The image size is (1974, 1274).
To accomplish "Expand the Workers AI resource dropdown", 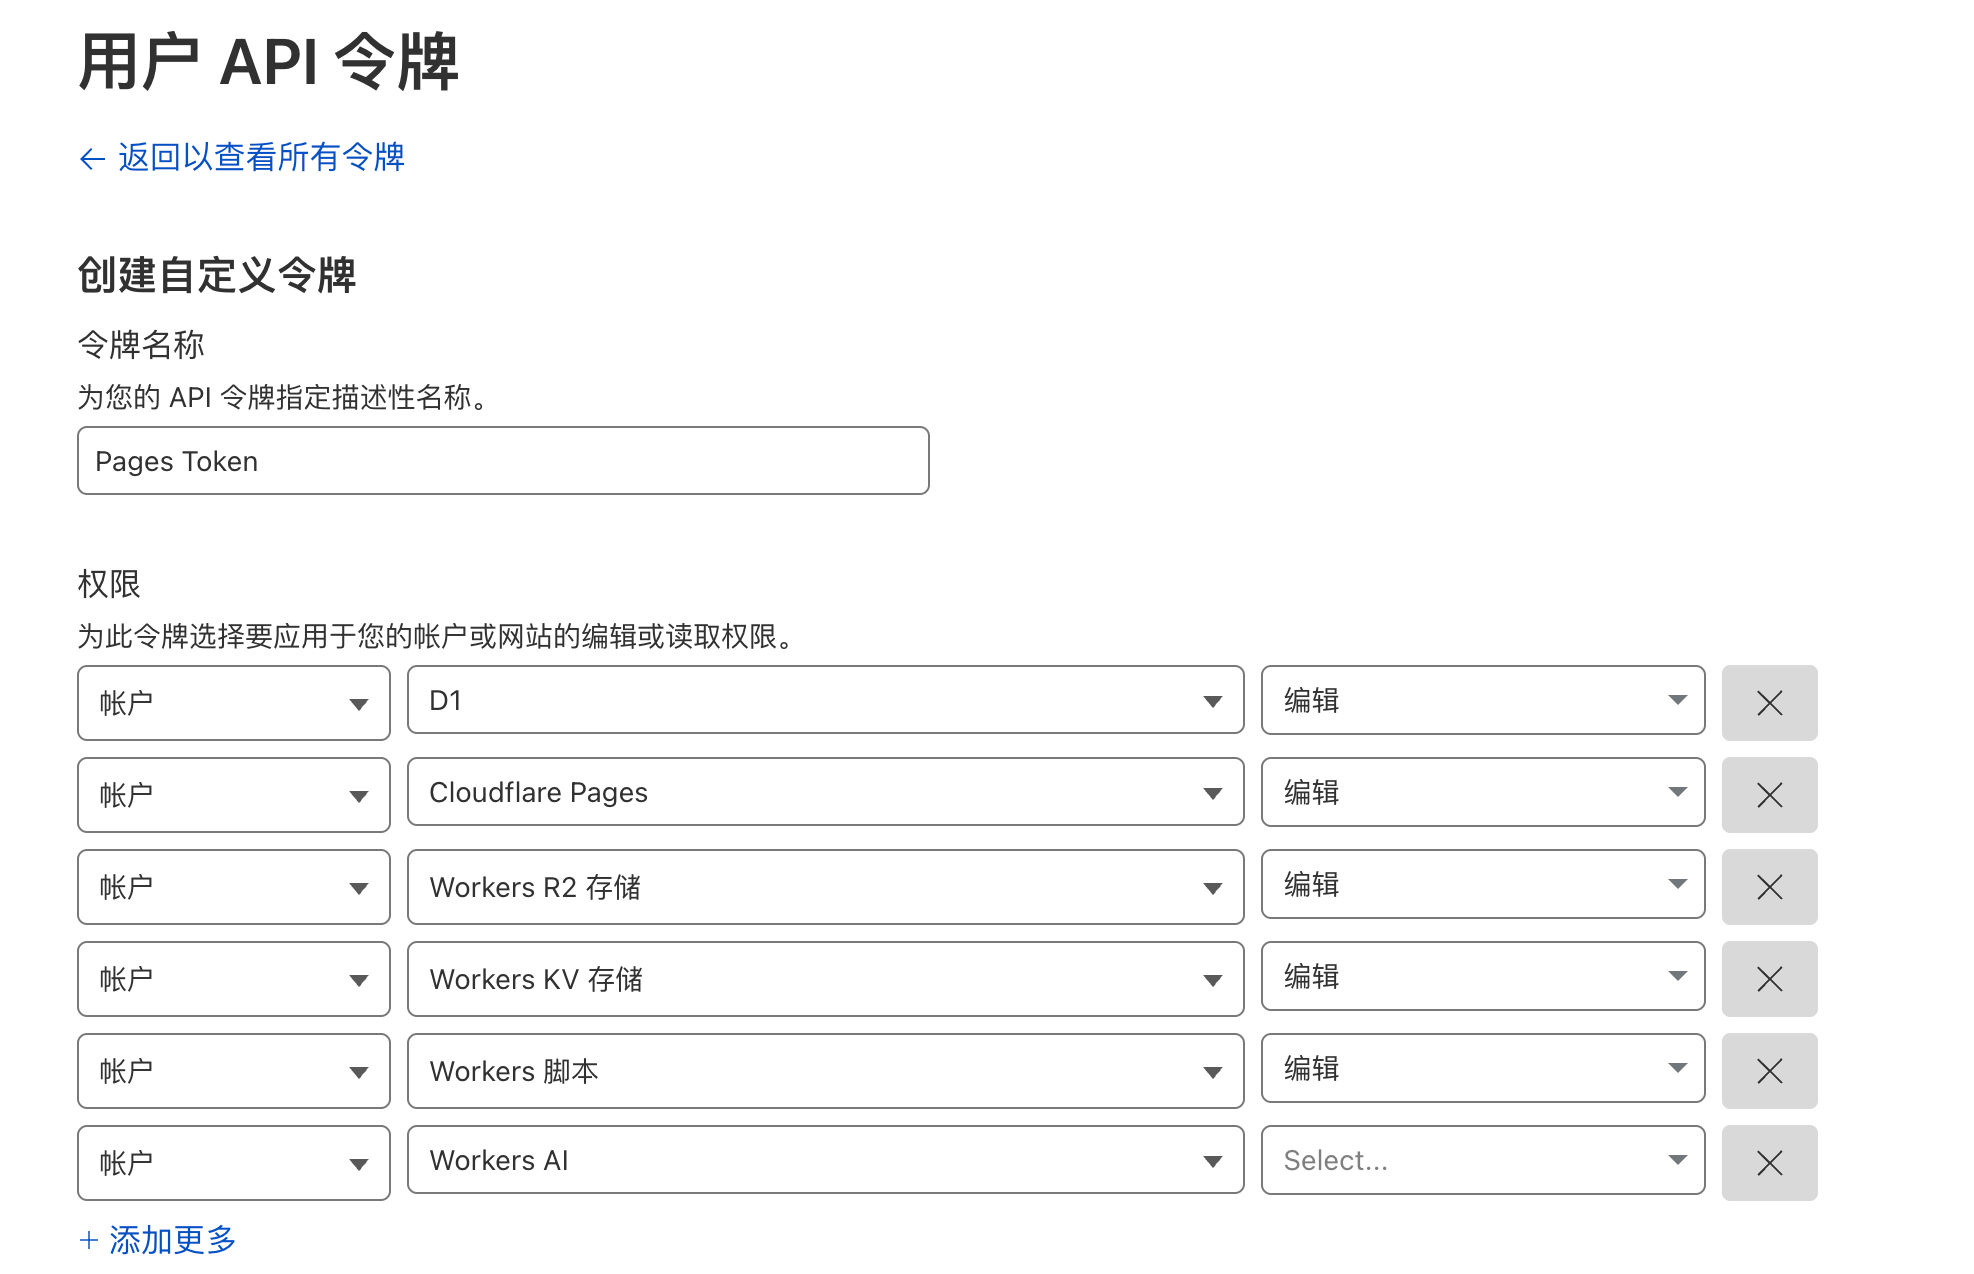I will tap(825, 1160).
